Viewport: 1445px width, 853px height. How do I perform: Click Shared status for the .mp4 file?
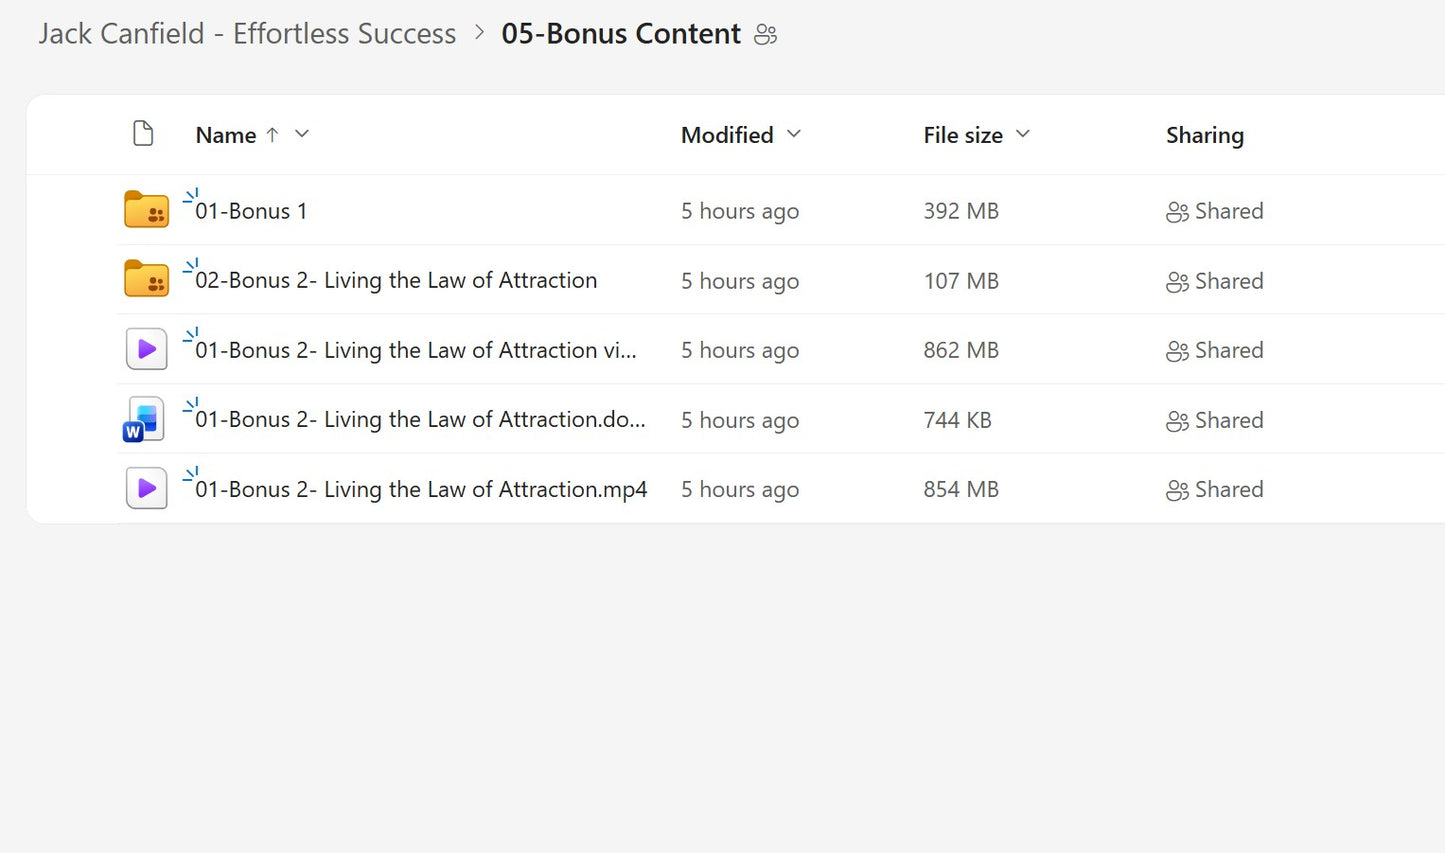point(1228,490)
